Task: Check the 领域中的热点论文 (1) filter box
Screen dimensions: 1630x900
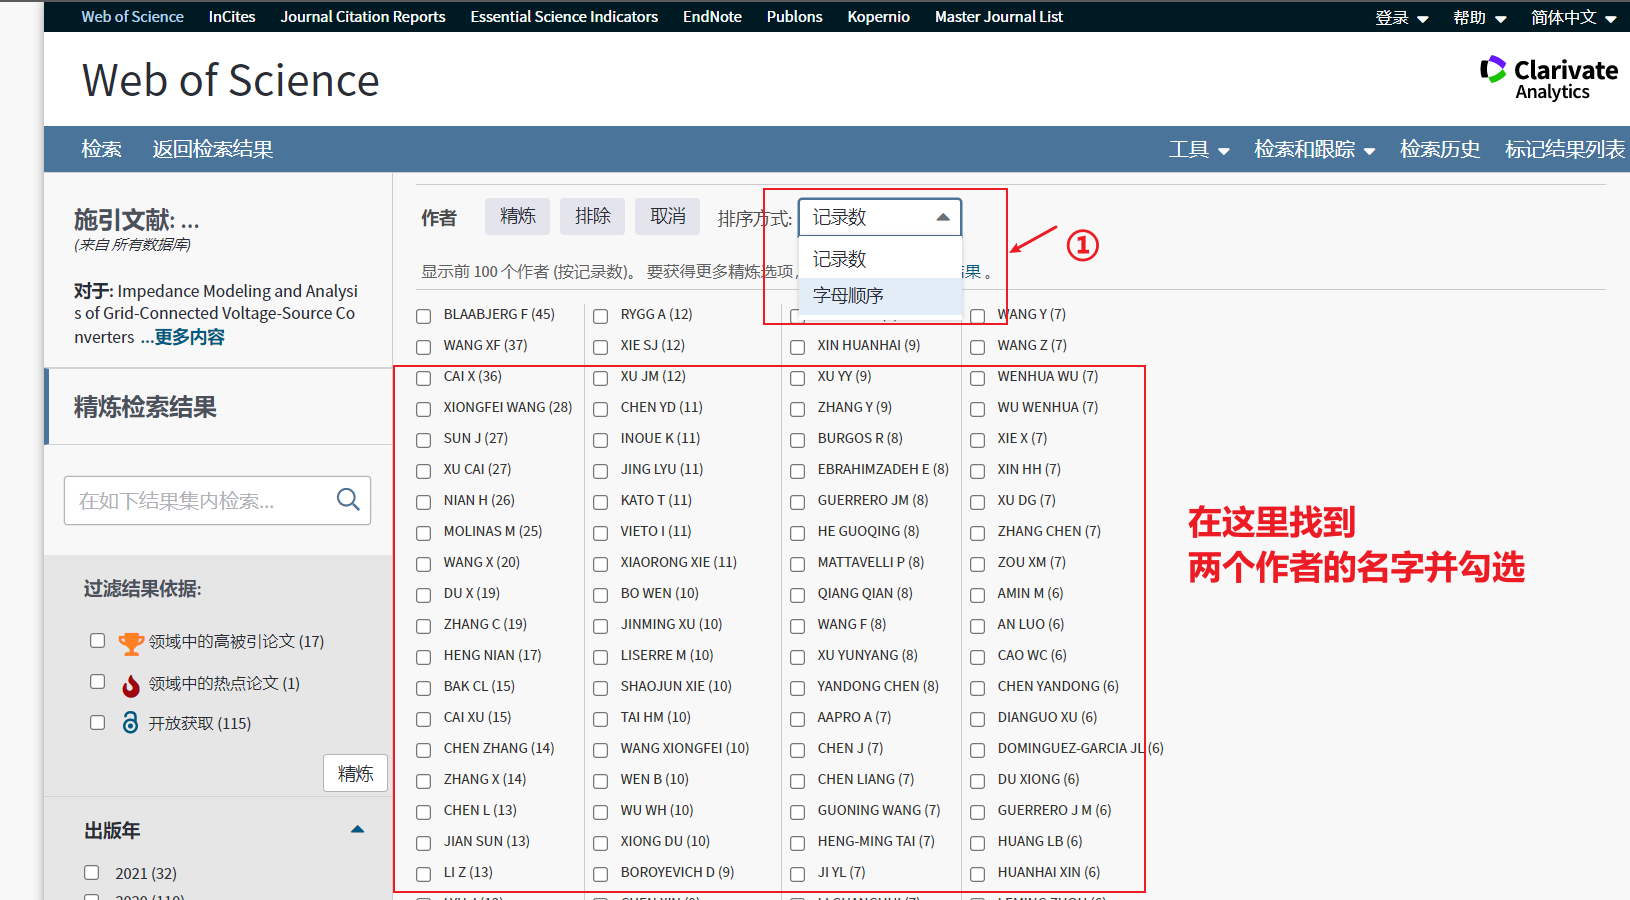Action: coord(97,681)
